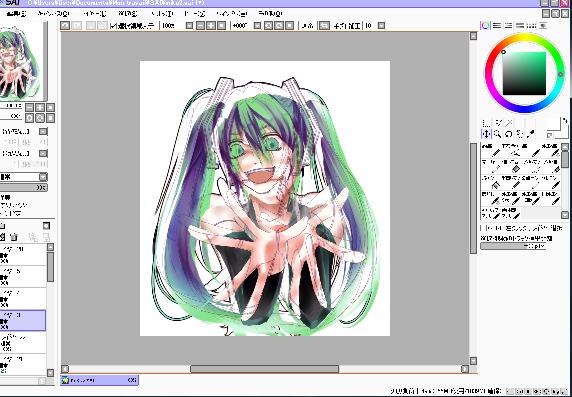Swap foreground and background colors arrow

point(565,120)
